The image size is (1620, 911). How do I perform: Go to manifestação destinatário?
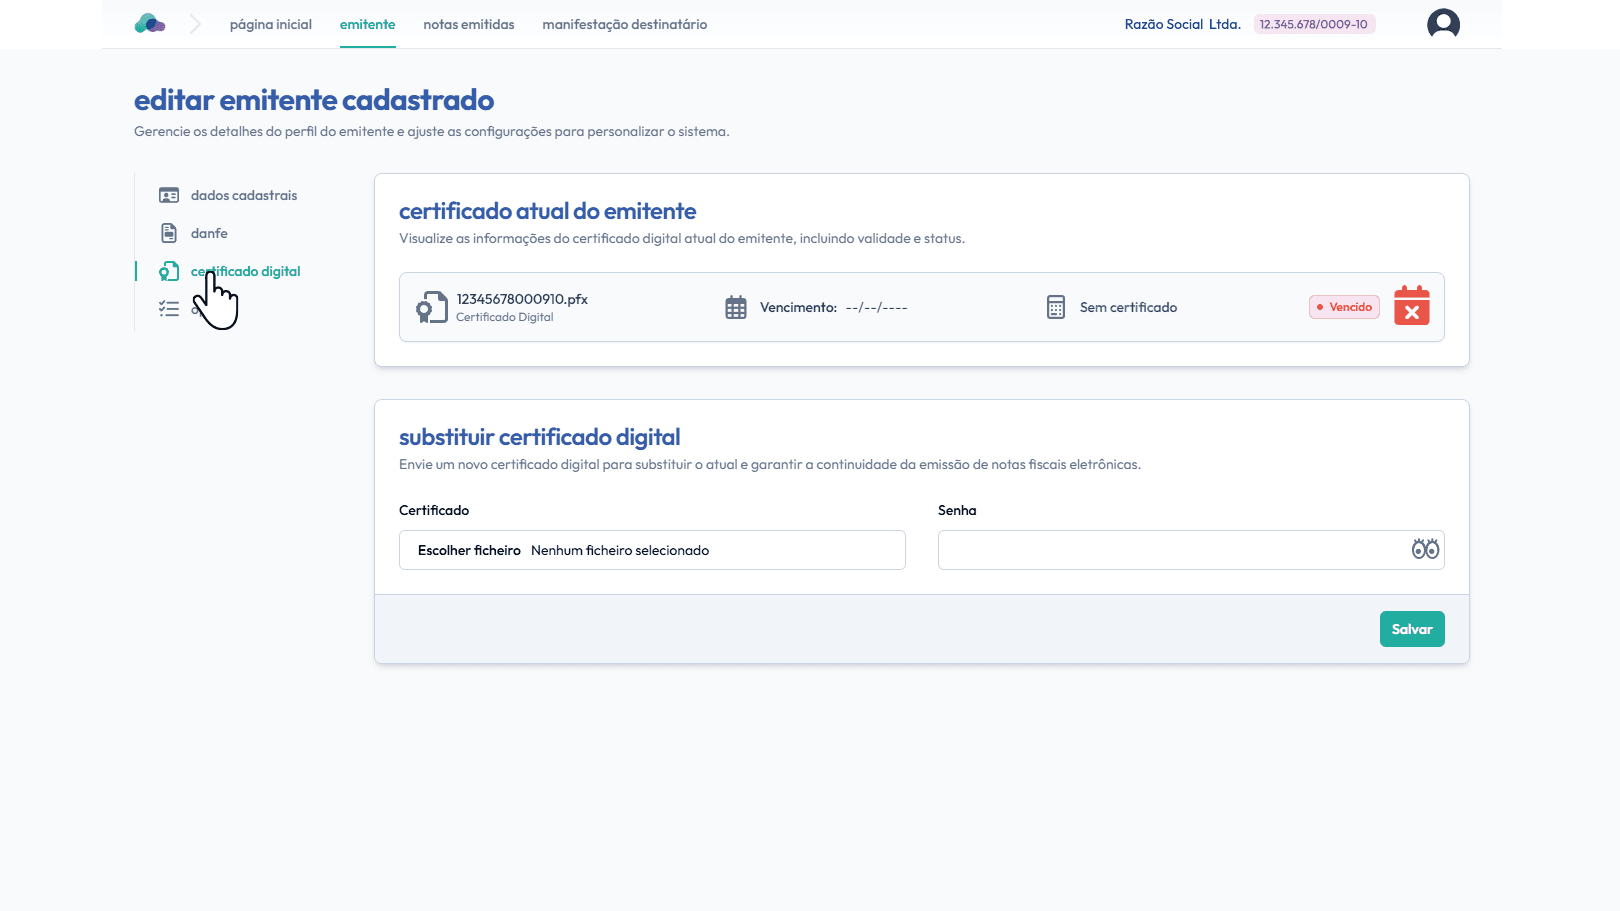tap(624, 25)
